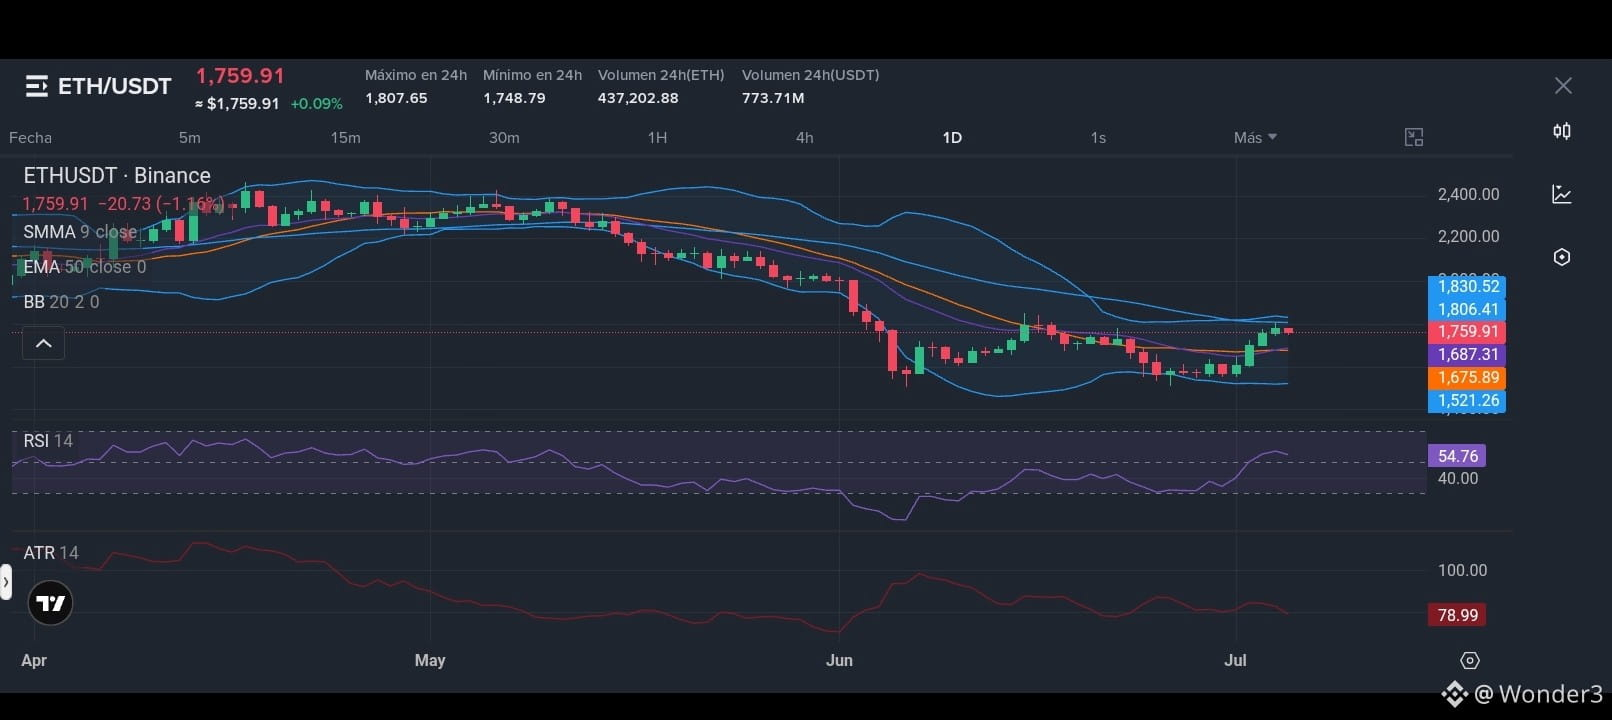This screenshot has height=720, width=1612.
Task: Click the Apr time axis label
Action: (x=34, y=660)
